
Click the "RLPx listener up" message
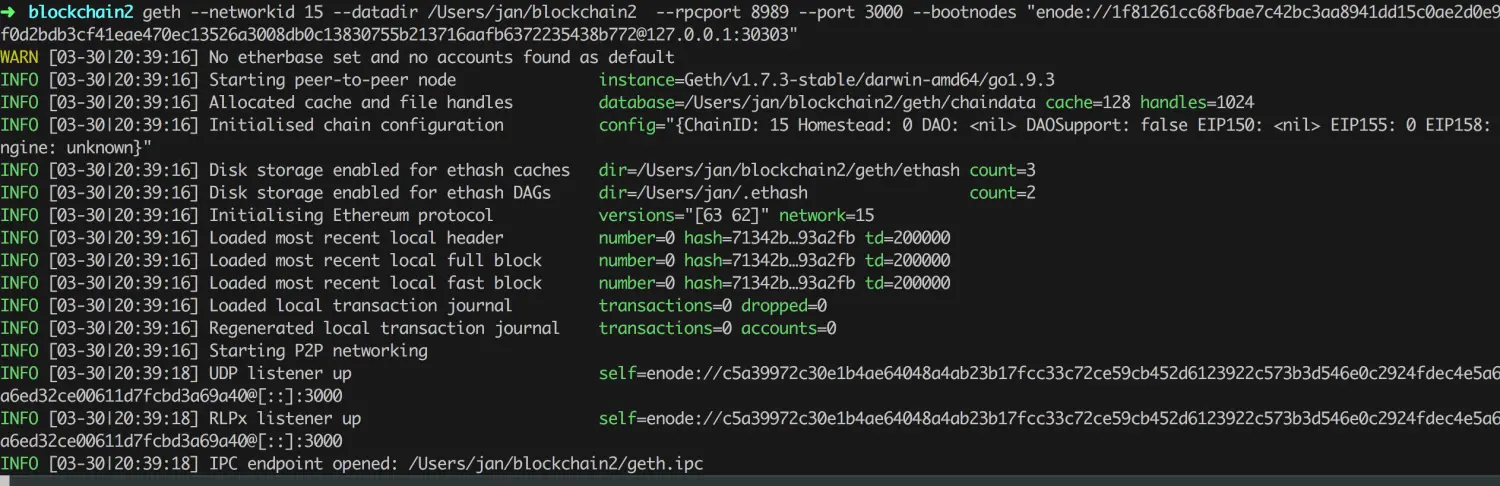(285, 418)
